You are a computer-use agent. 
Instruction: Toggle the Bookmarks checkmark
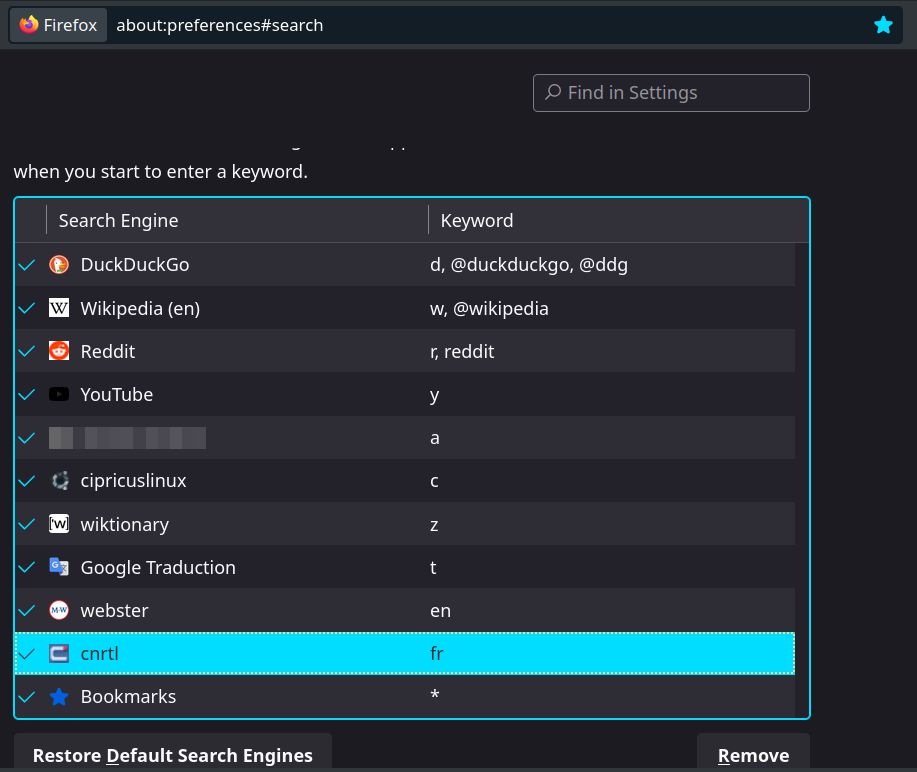pyautogui.click(x=27, y=697)
